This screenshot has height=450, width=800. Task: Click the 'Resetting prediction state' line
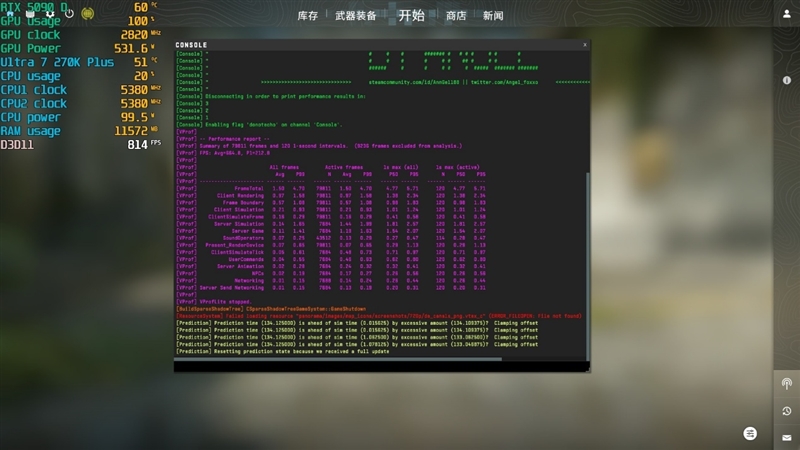pyautogui.click(x=283, y=352)
